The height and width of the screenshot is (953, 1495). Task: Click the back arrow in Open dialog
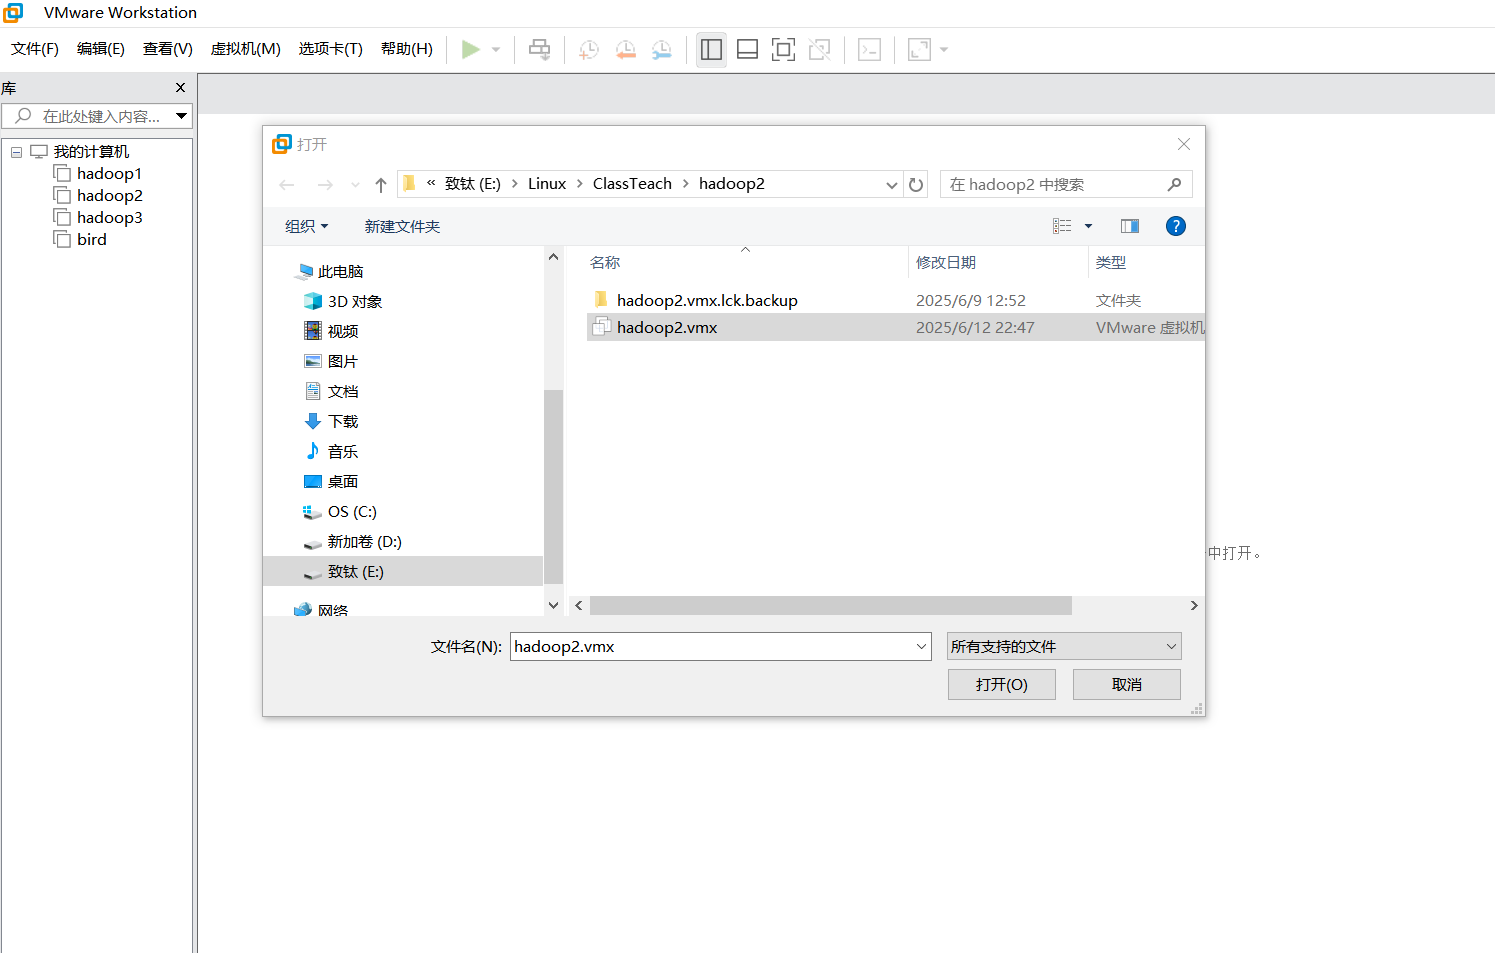tap(287, 184)
